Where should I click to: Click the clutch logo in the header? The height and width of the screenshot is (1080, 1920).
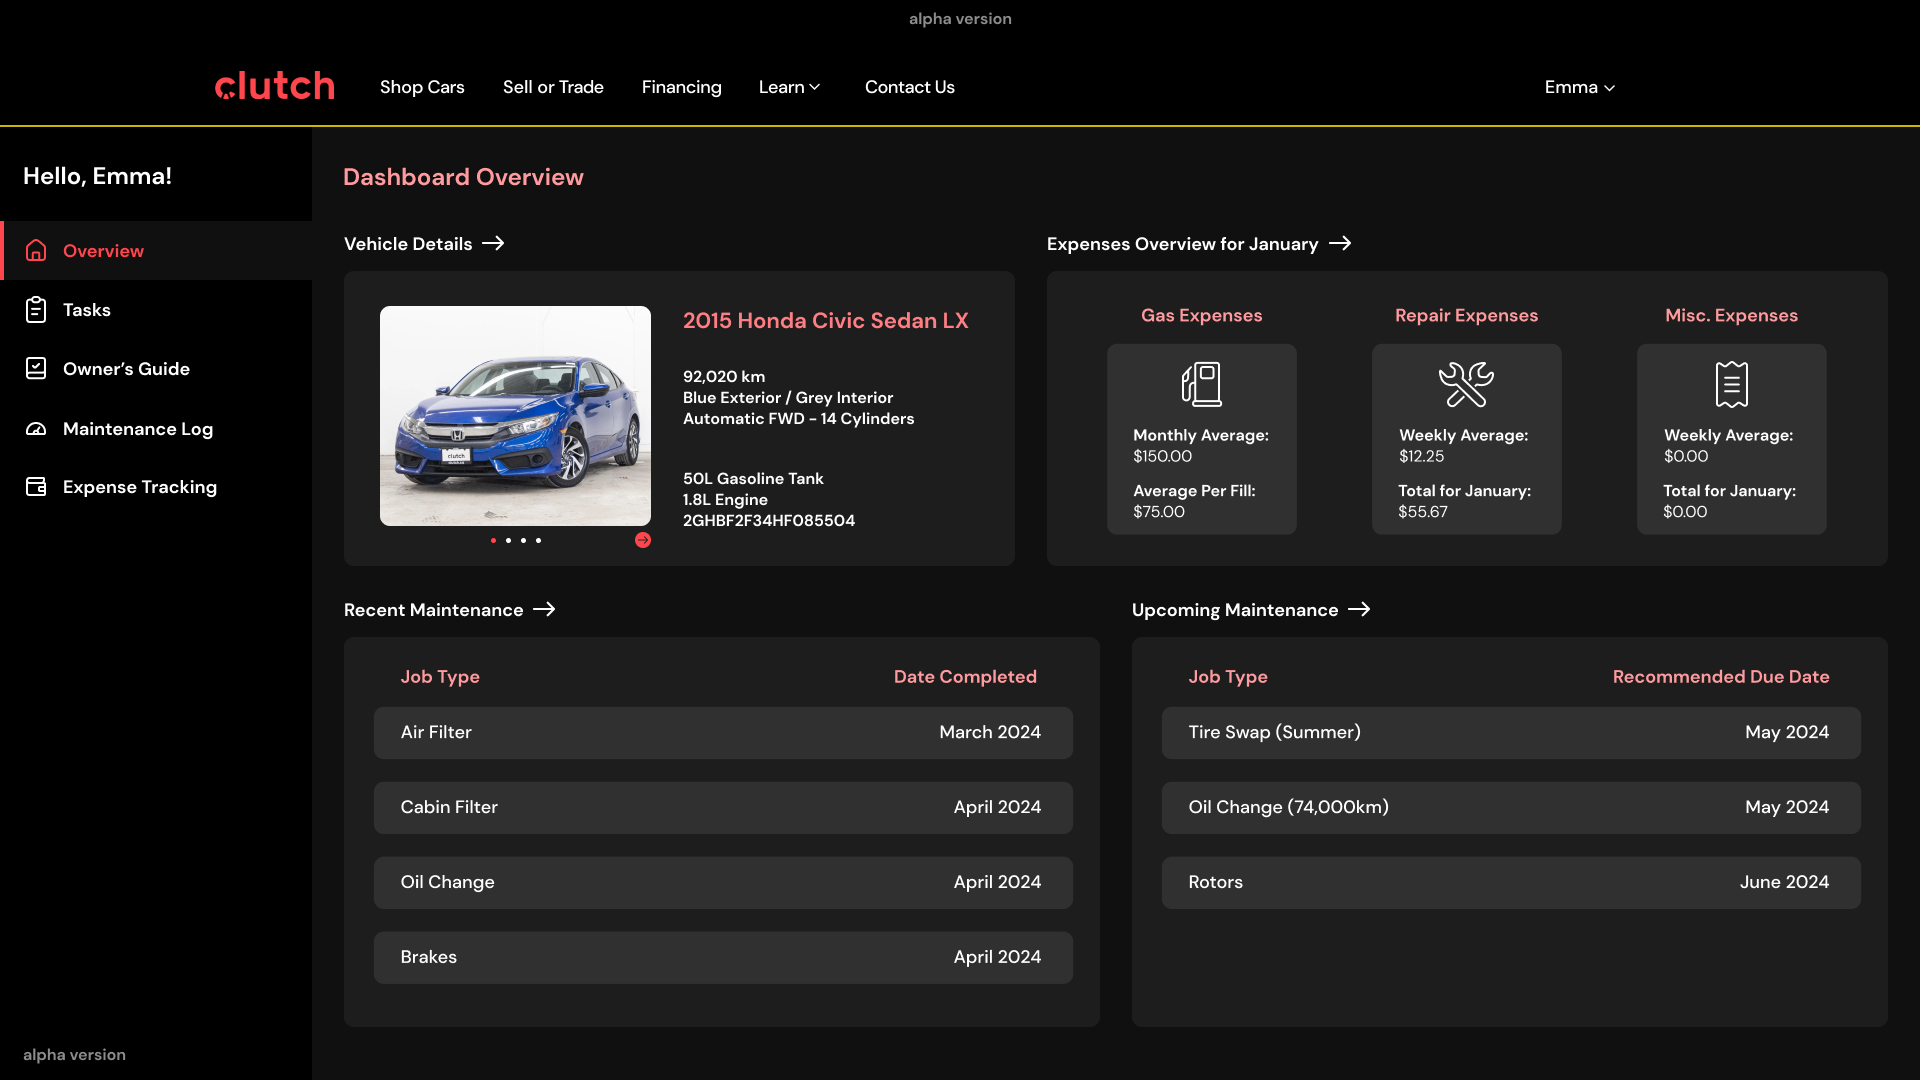click(275, 86)
